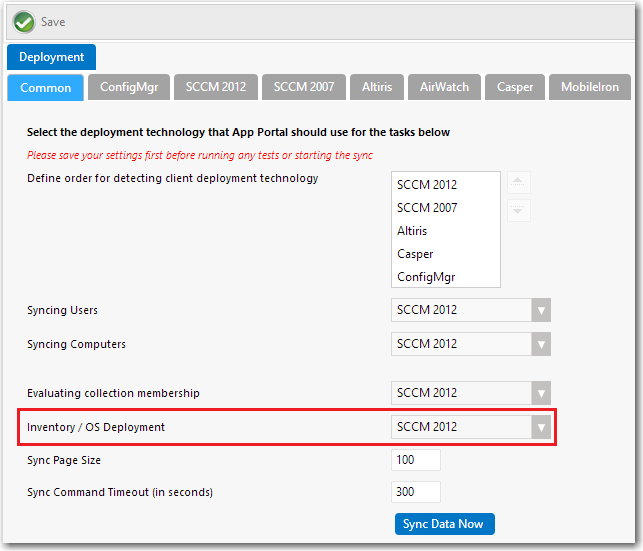Click the Define order for detecting label
The height and width of the screenshot is (551, 643).
[x=172, y=178]
